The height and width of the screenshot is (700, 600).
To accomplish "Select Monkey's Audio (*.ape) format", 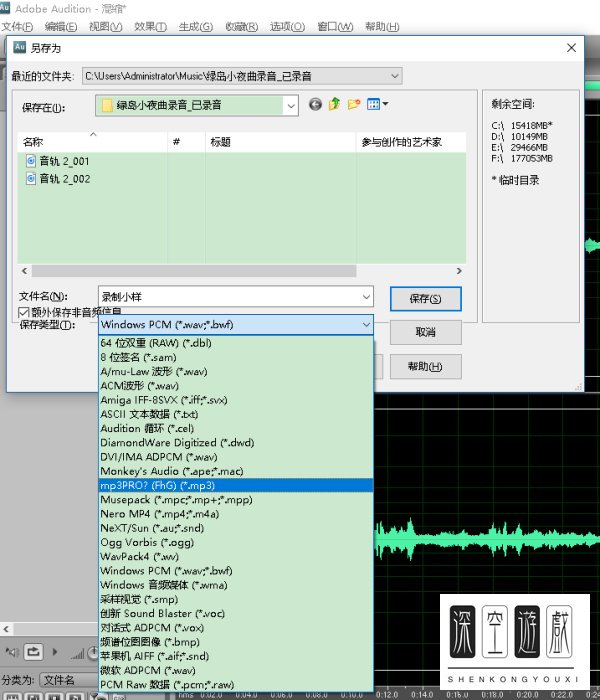I will point(236,471).
